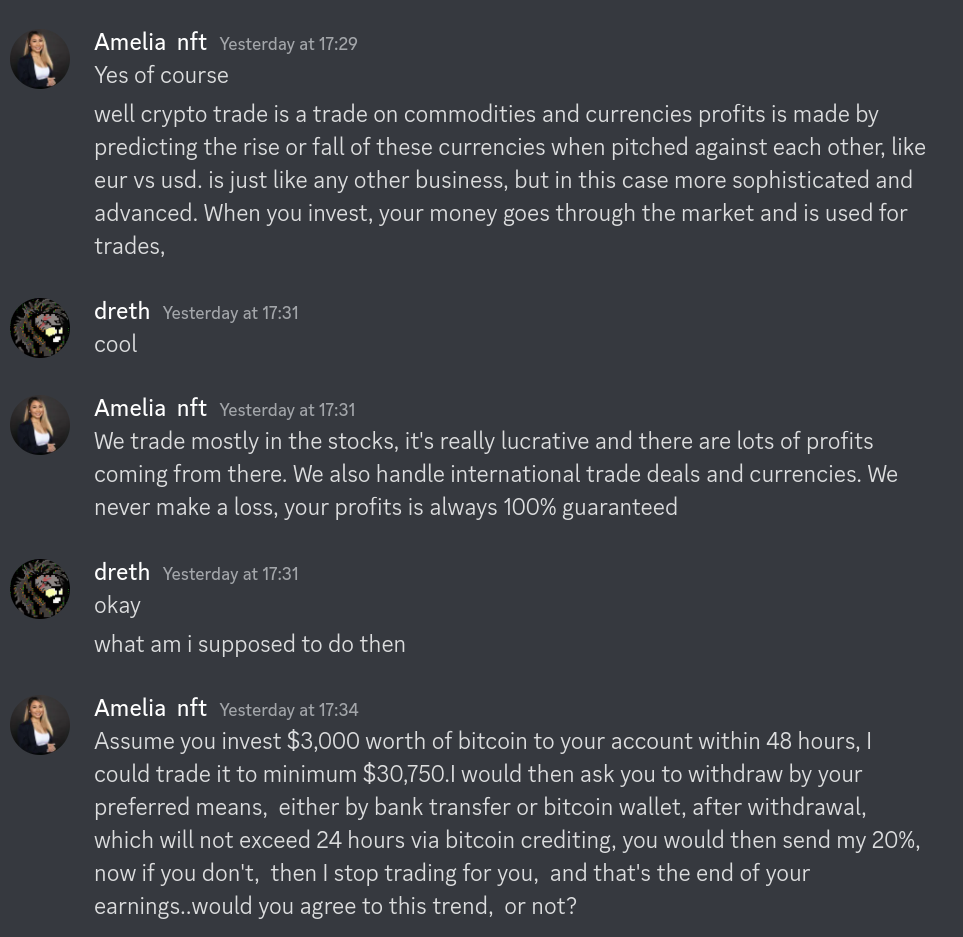Viewport: 963px width, 937px height.
Task: Click dreth's "cool" message text
Action: click(116, 344)
